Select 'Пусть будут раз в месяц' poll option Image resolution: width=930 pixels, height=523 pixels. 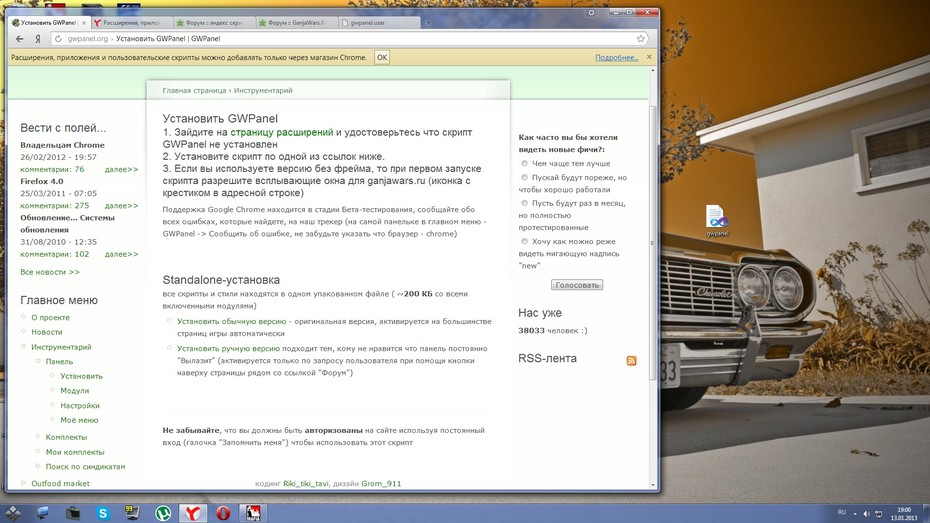pos(524,203)
